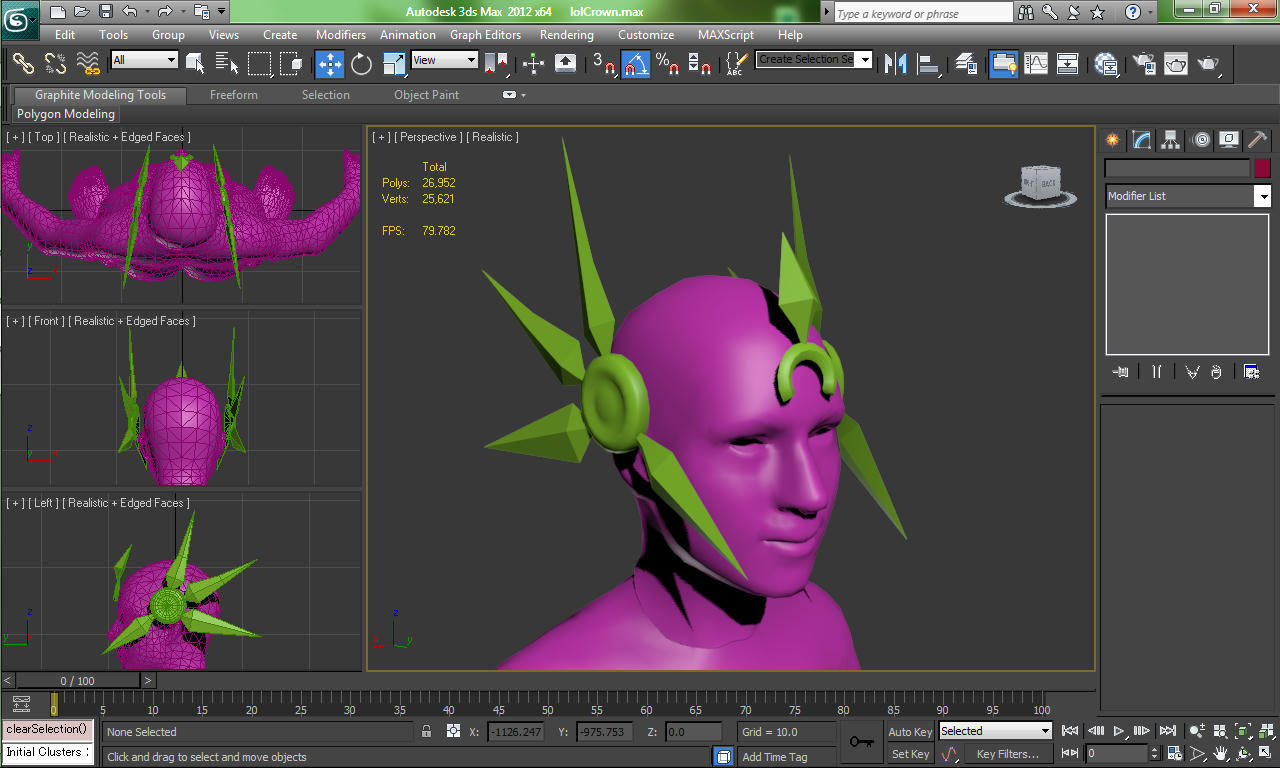Click the object color swatch
Screen dimensions: 1280x768
(1262, 168)
